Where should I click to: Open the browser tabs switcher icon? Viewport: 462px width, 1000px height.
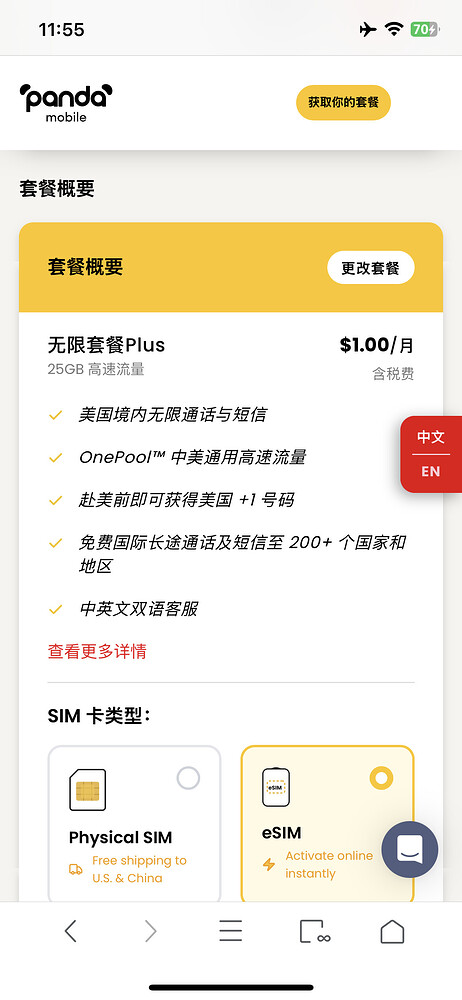pos(315,932)
